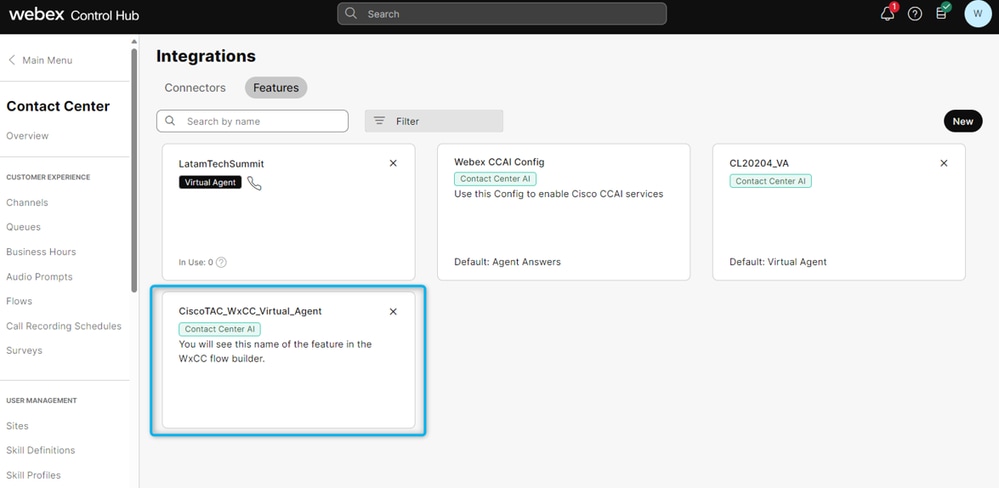Go back using the Main Menu chevron
Viewport: 999px width, 488px height.
tap(11, 60)
